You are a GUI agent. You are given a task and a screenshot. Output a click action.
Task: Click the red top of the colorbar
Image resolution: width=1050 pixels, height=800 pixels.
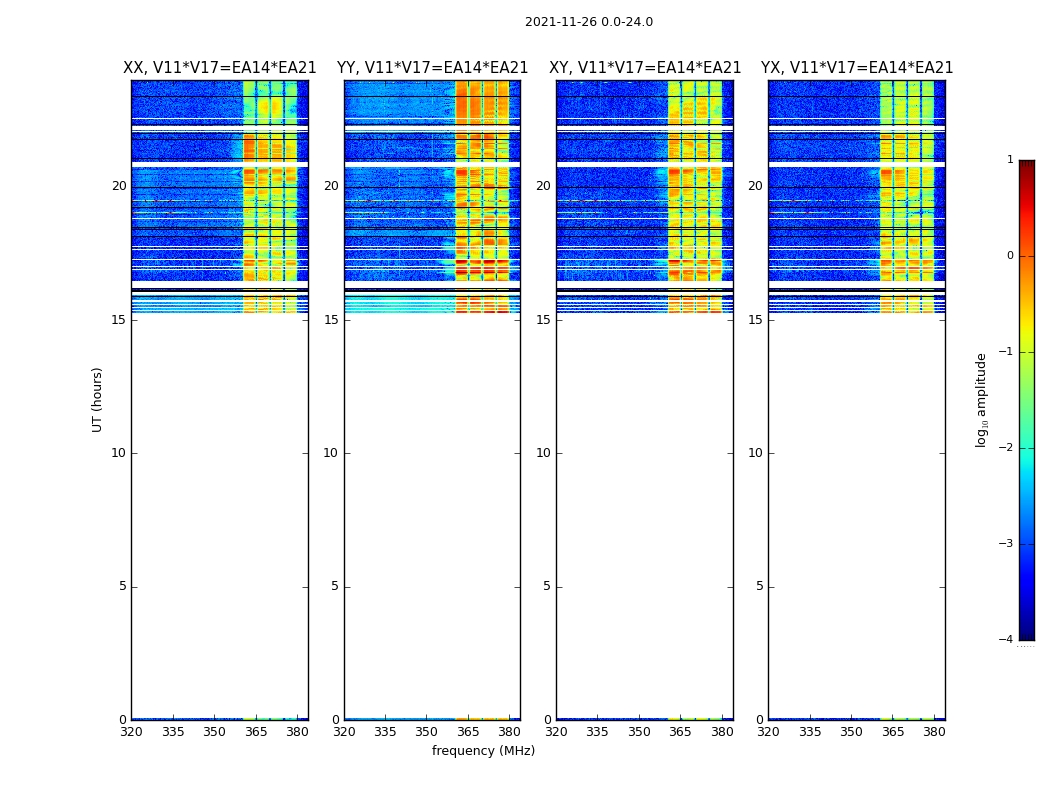[x=1026, y=170]
